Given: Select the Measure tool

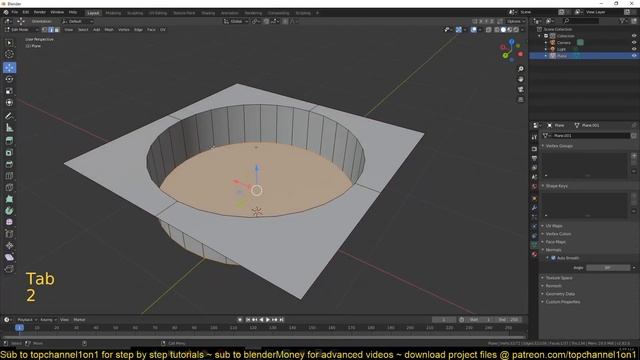Looking at the screenshot, I should pyautogui.click(x=9, y=128).
